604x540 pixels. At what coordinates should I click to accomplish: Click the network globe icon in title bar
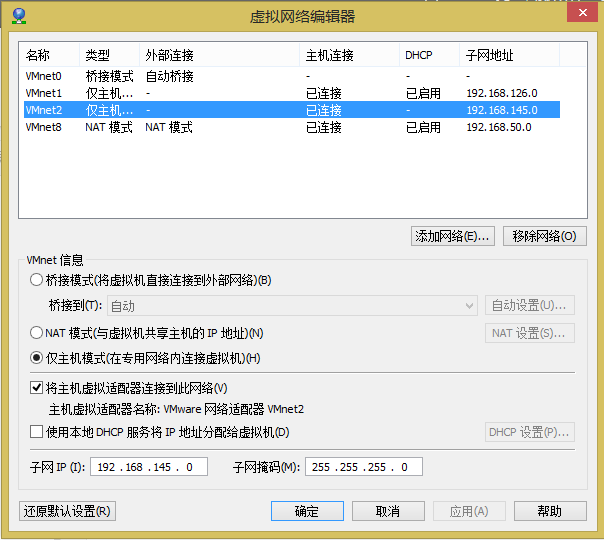point(19,16)
